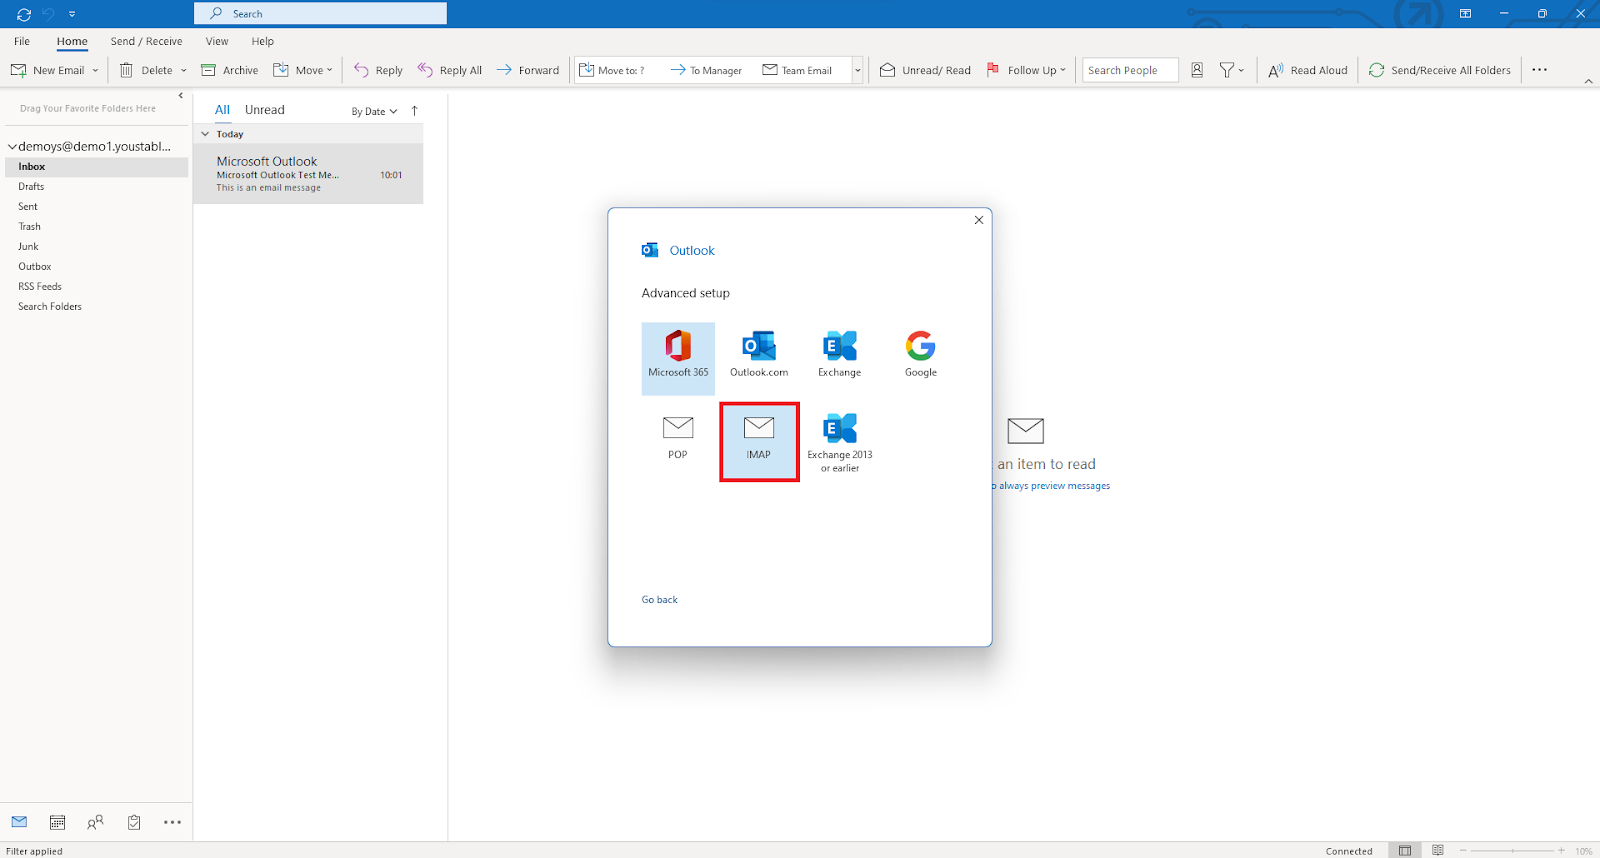
Task: Switch to Calendar view icon
Action: click(x=57, y=822)
